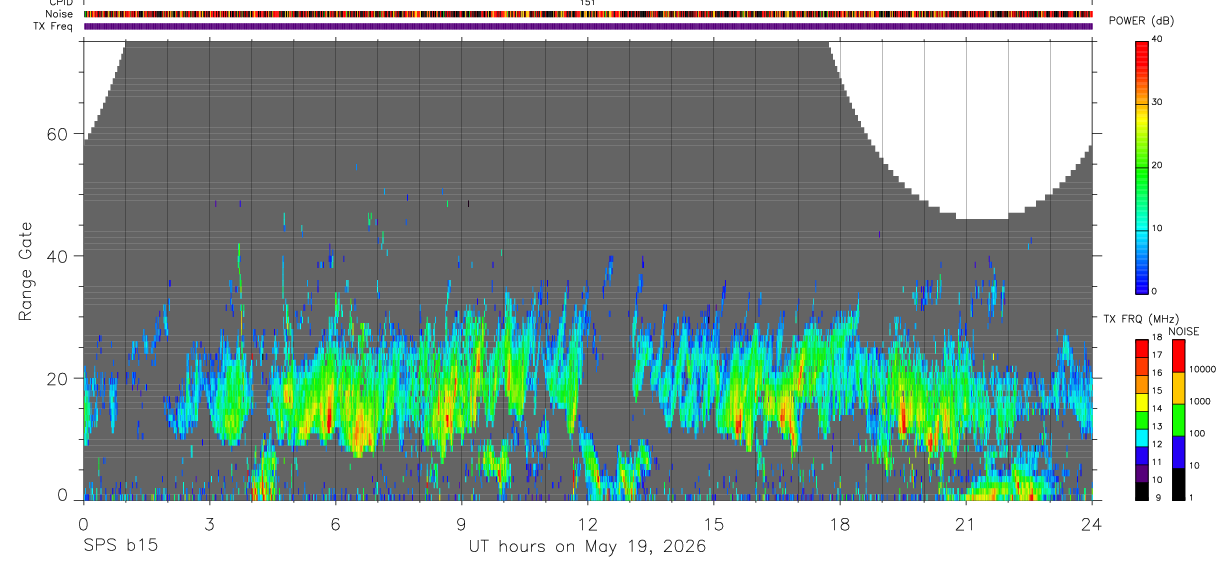Viewport: 1228px width, 567px height.
Task: Click the 13 label on TX FRQ scale
Action: click(1157, 427)
